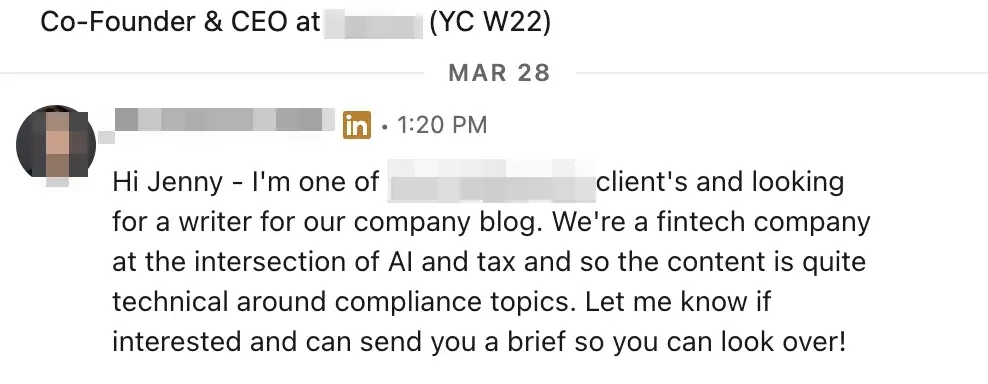Click the 'Let me know if' sentence start
The image size is (988, 384).
(x=678, y=303)
